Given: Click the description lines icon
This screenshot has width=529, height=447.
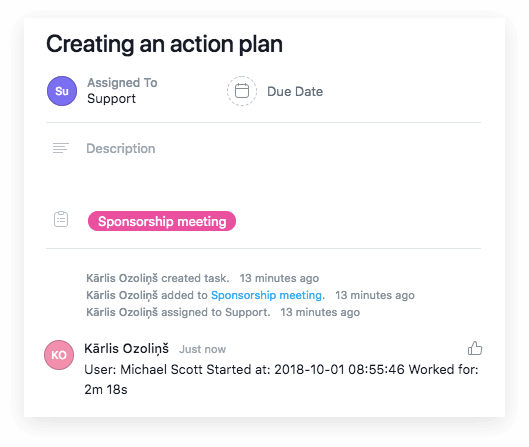Looking at the screenshot, I should tap(61, 148).
